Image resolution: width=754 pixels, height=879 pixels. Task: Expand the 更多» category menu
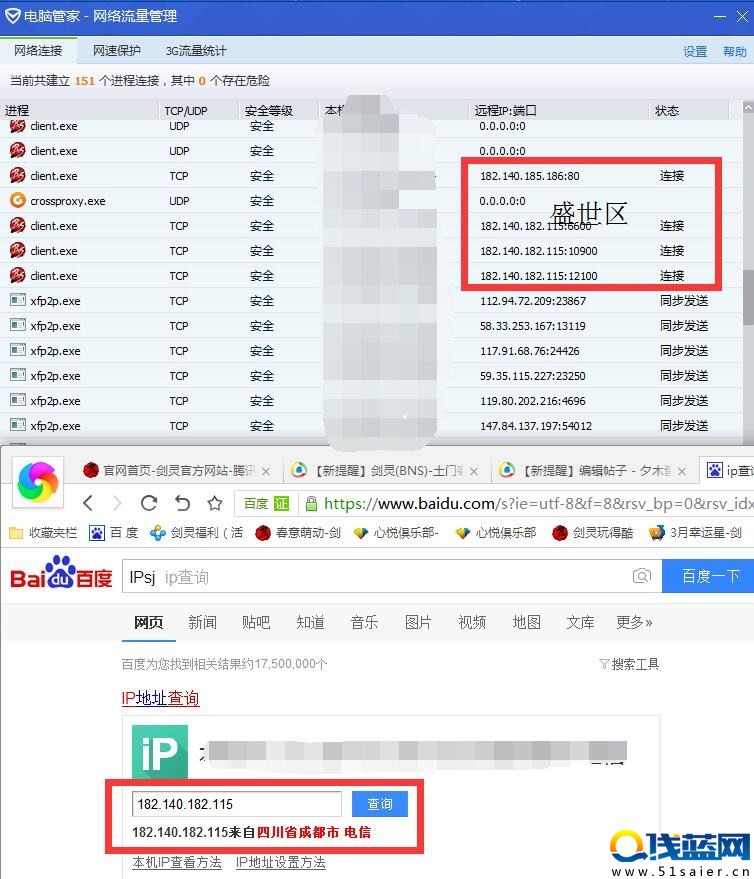634,622
